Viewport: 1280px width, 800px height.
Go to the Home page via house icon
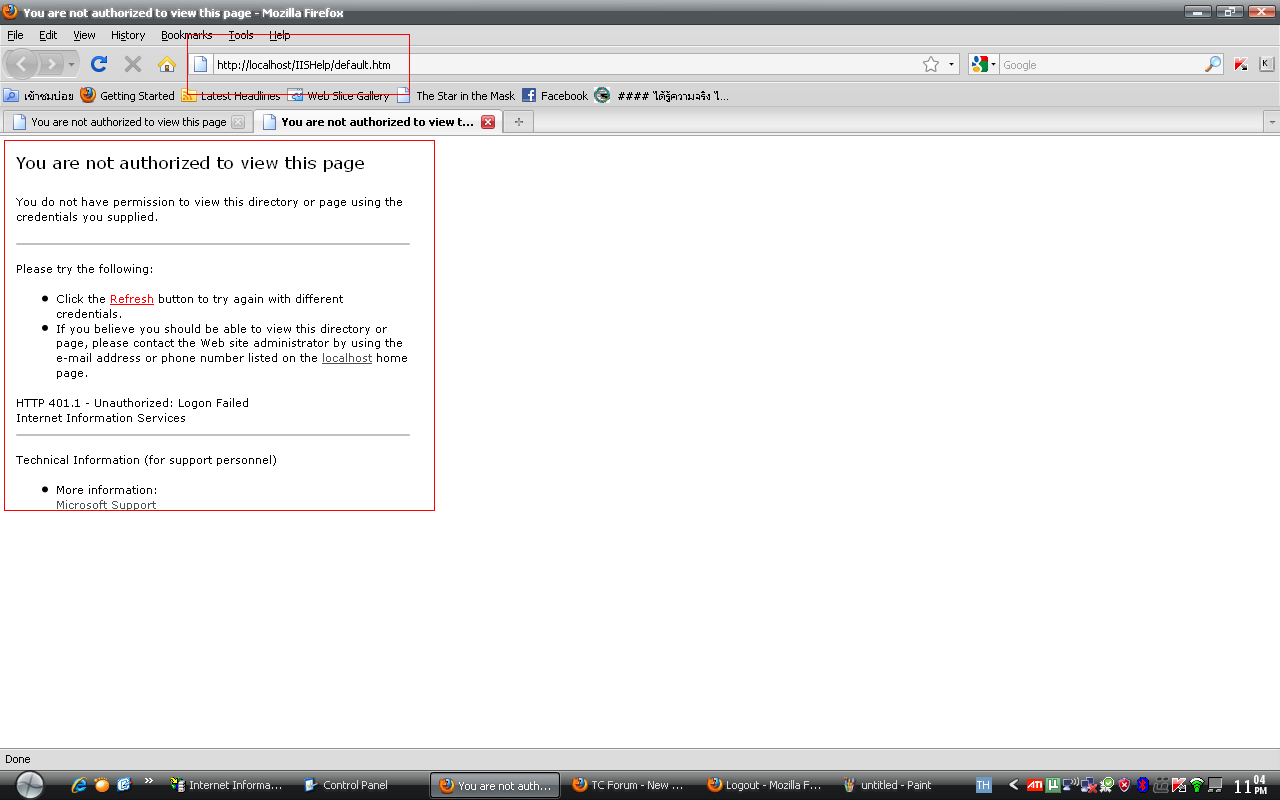coord(167,64)
